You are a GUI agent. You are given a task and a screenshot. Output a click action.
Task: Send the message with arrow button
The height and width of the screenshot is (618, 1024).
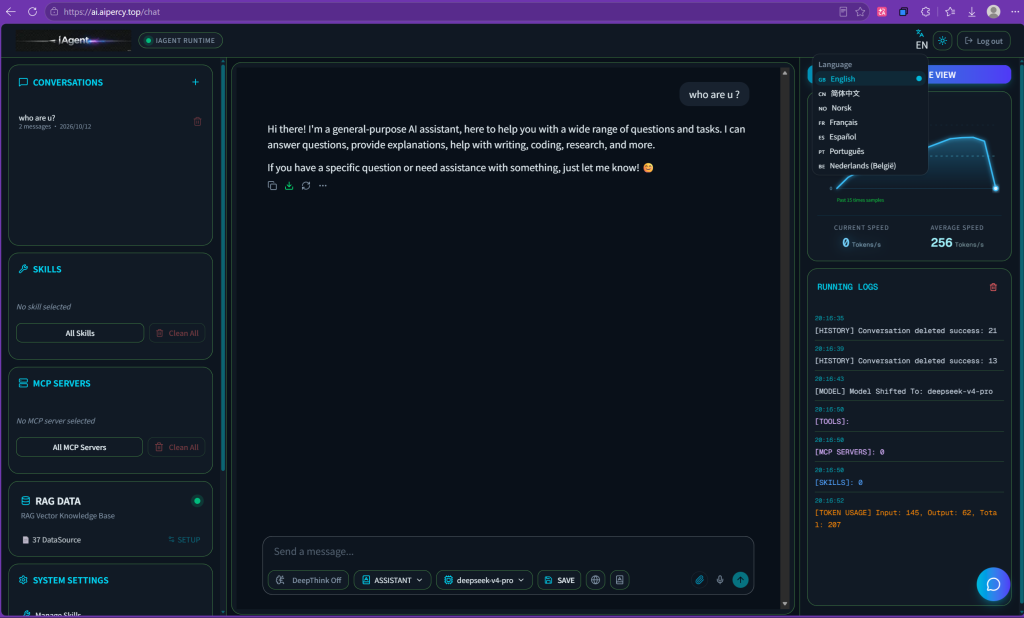coord(740,579)
